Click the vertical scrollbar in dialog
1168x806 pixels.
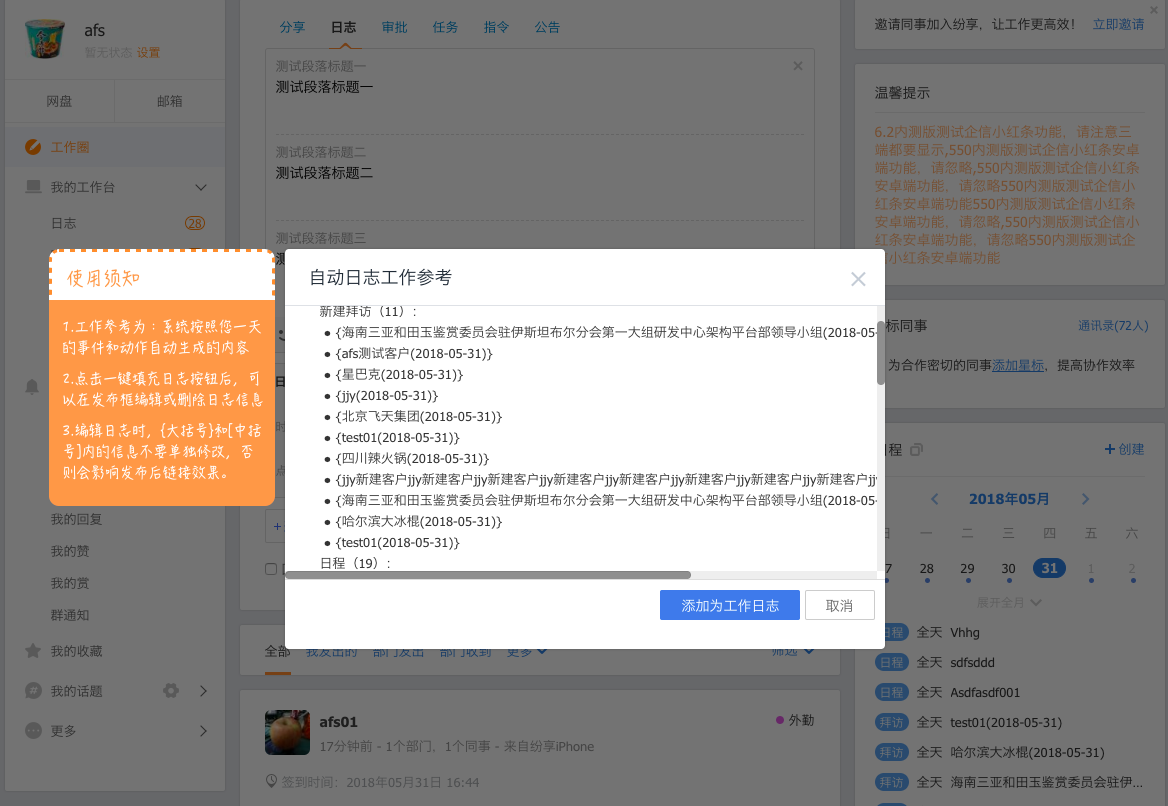(880, 352)
